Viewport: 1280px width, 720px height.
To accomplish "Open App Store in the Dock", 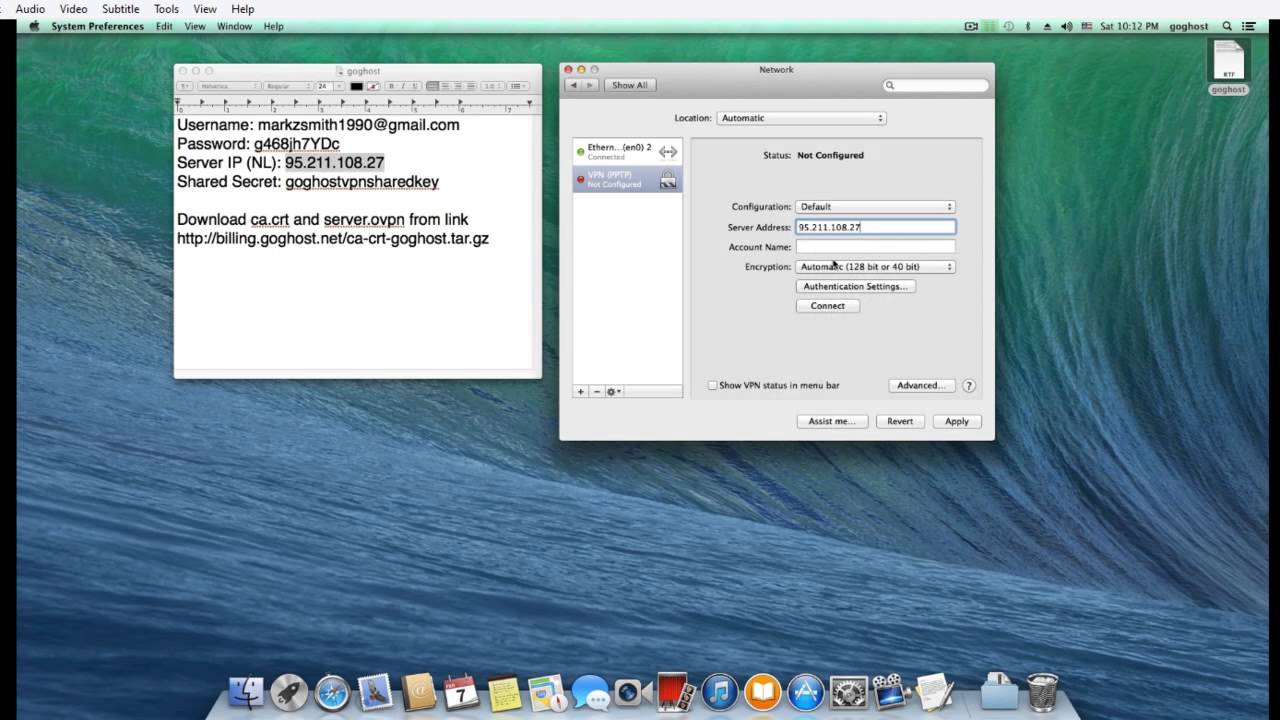I will coord(805,693).
